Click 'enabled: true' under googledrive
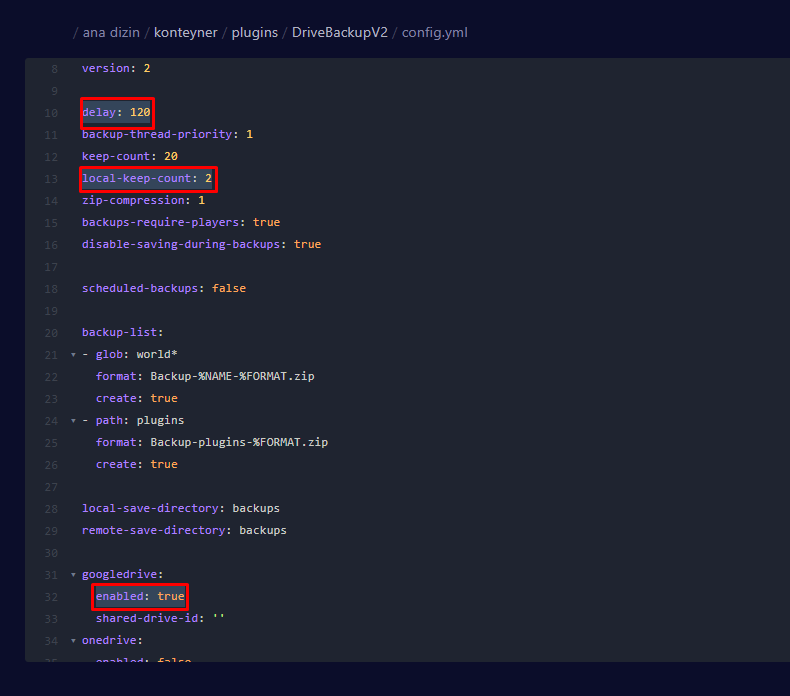This screenshot has width=790, height=696. [x=140, y=597]
